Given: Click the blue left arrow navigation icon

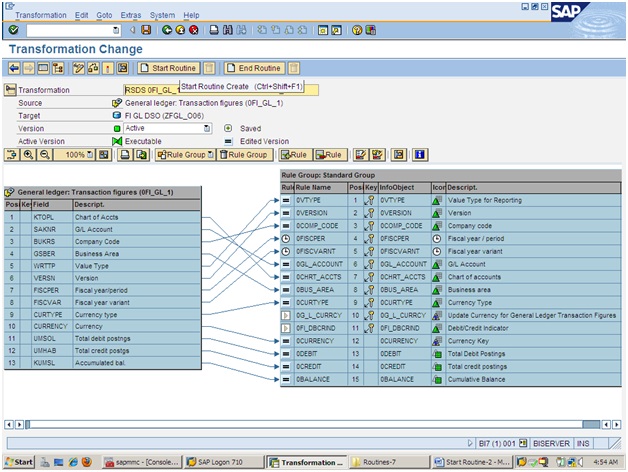Looking at the screenshot, I should [14, 68].
